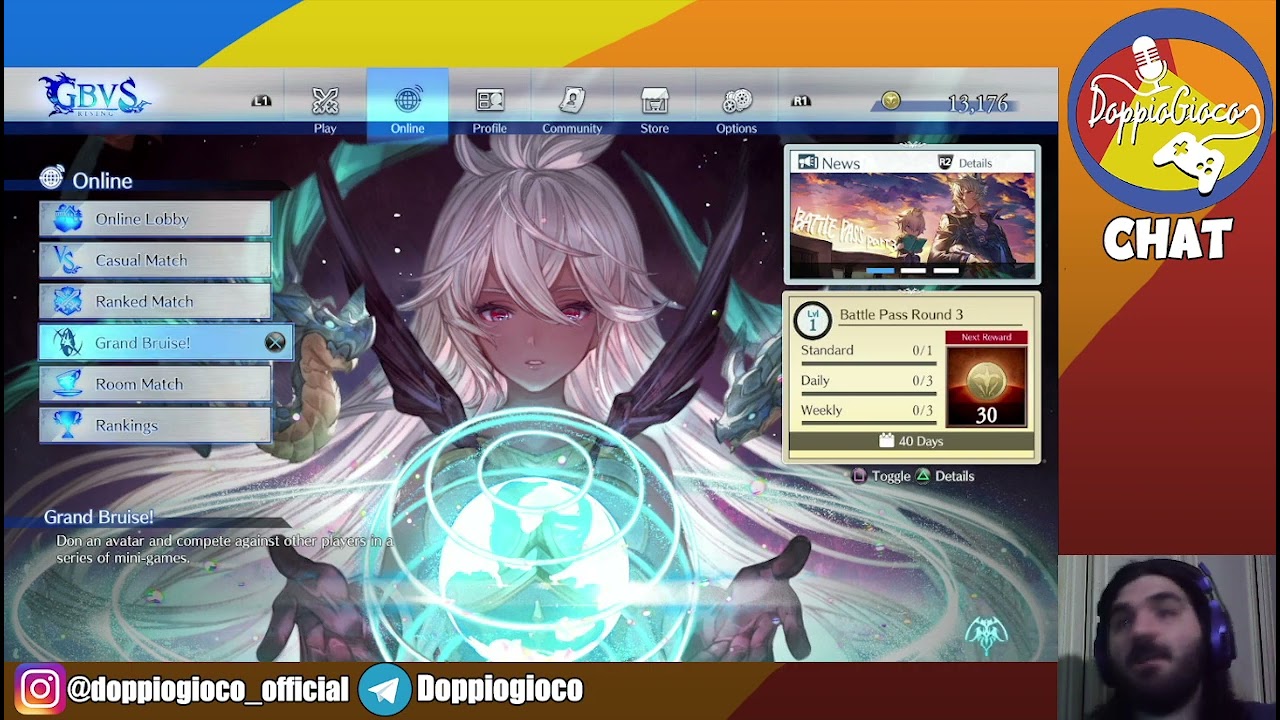Click the Options gears icon
Image resolution: width=1280 pixels, height=720 pixels.
pos(737,101)
